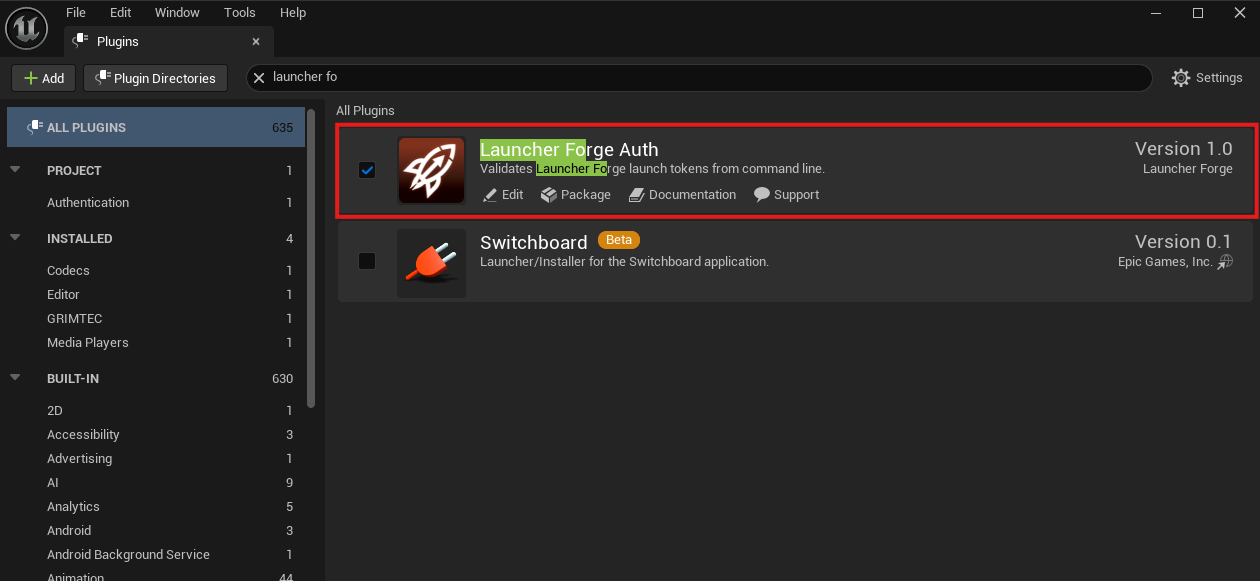Click the Version 0.1 label
Image resolution: width=1260 pixels, height=581 pixels.
(x=1184, y=242)
